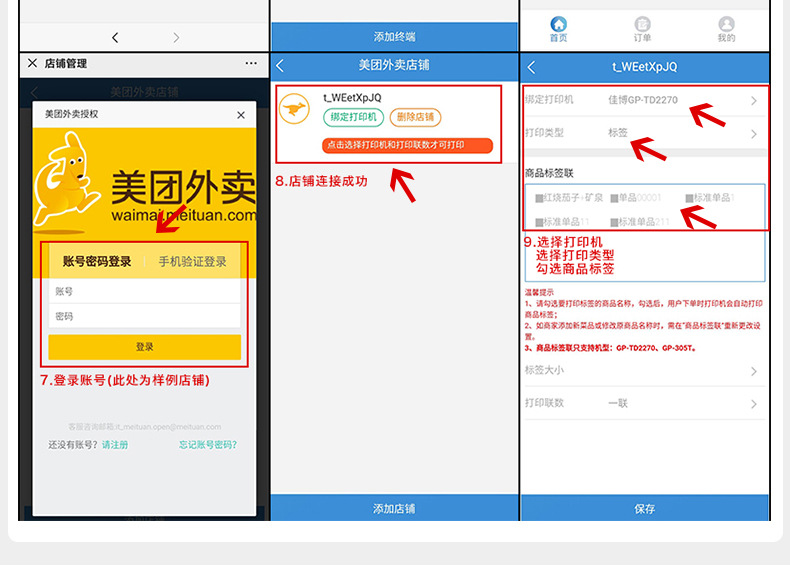Click the yellow 登录 button
The height and width of the screenshot is (579, 790).
coord(145,347)
